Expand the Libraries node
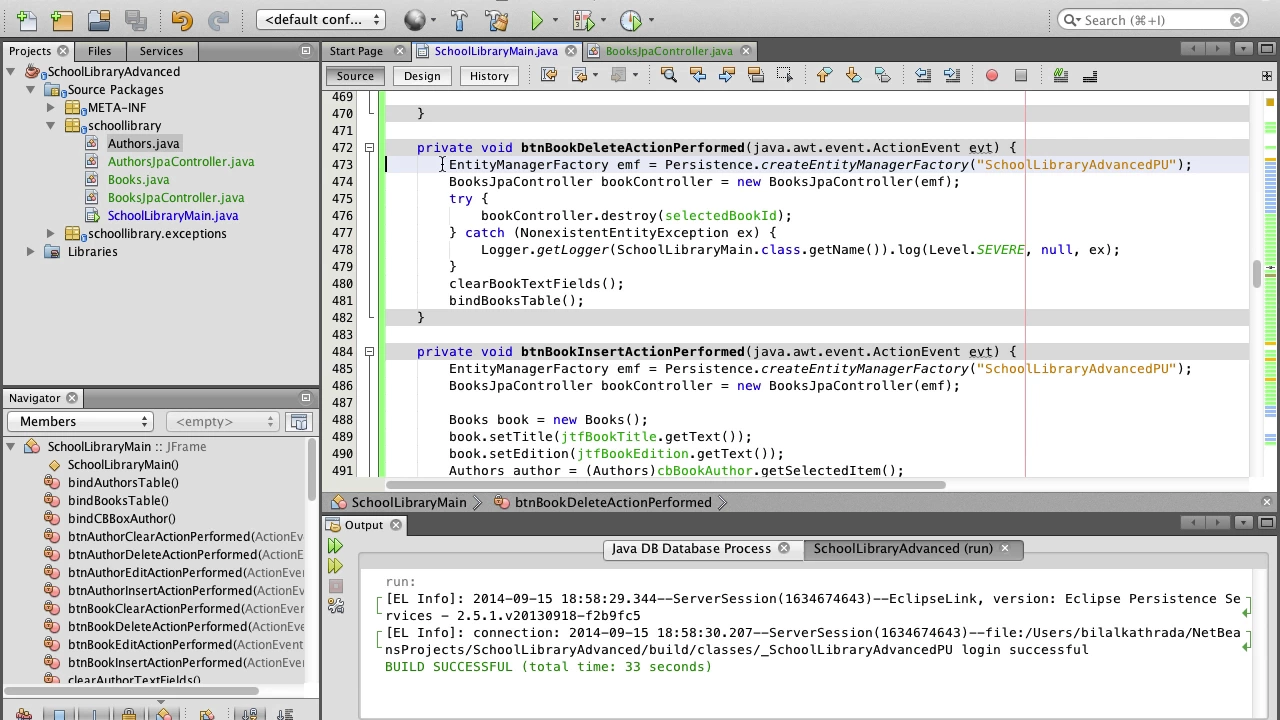Image resolution: width=1280 pixels, height=720 pixels. point(31,252)
